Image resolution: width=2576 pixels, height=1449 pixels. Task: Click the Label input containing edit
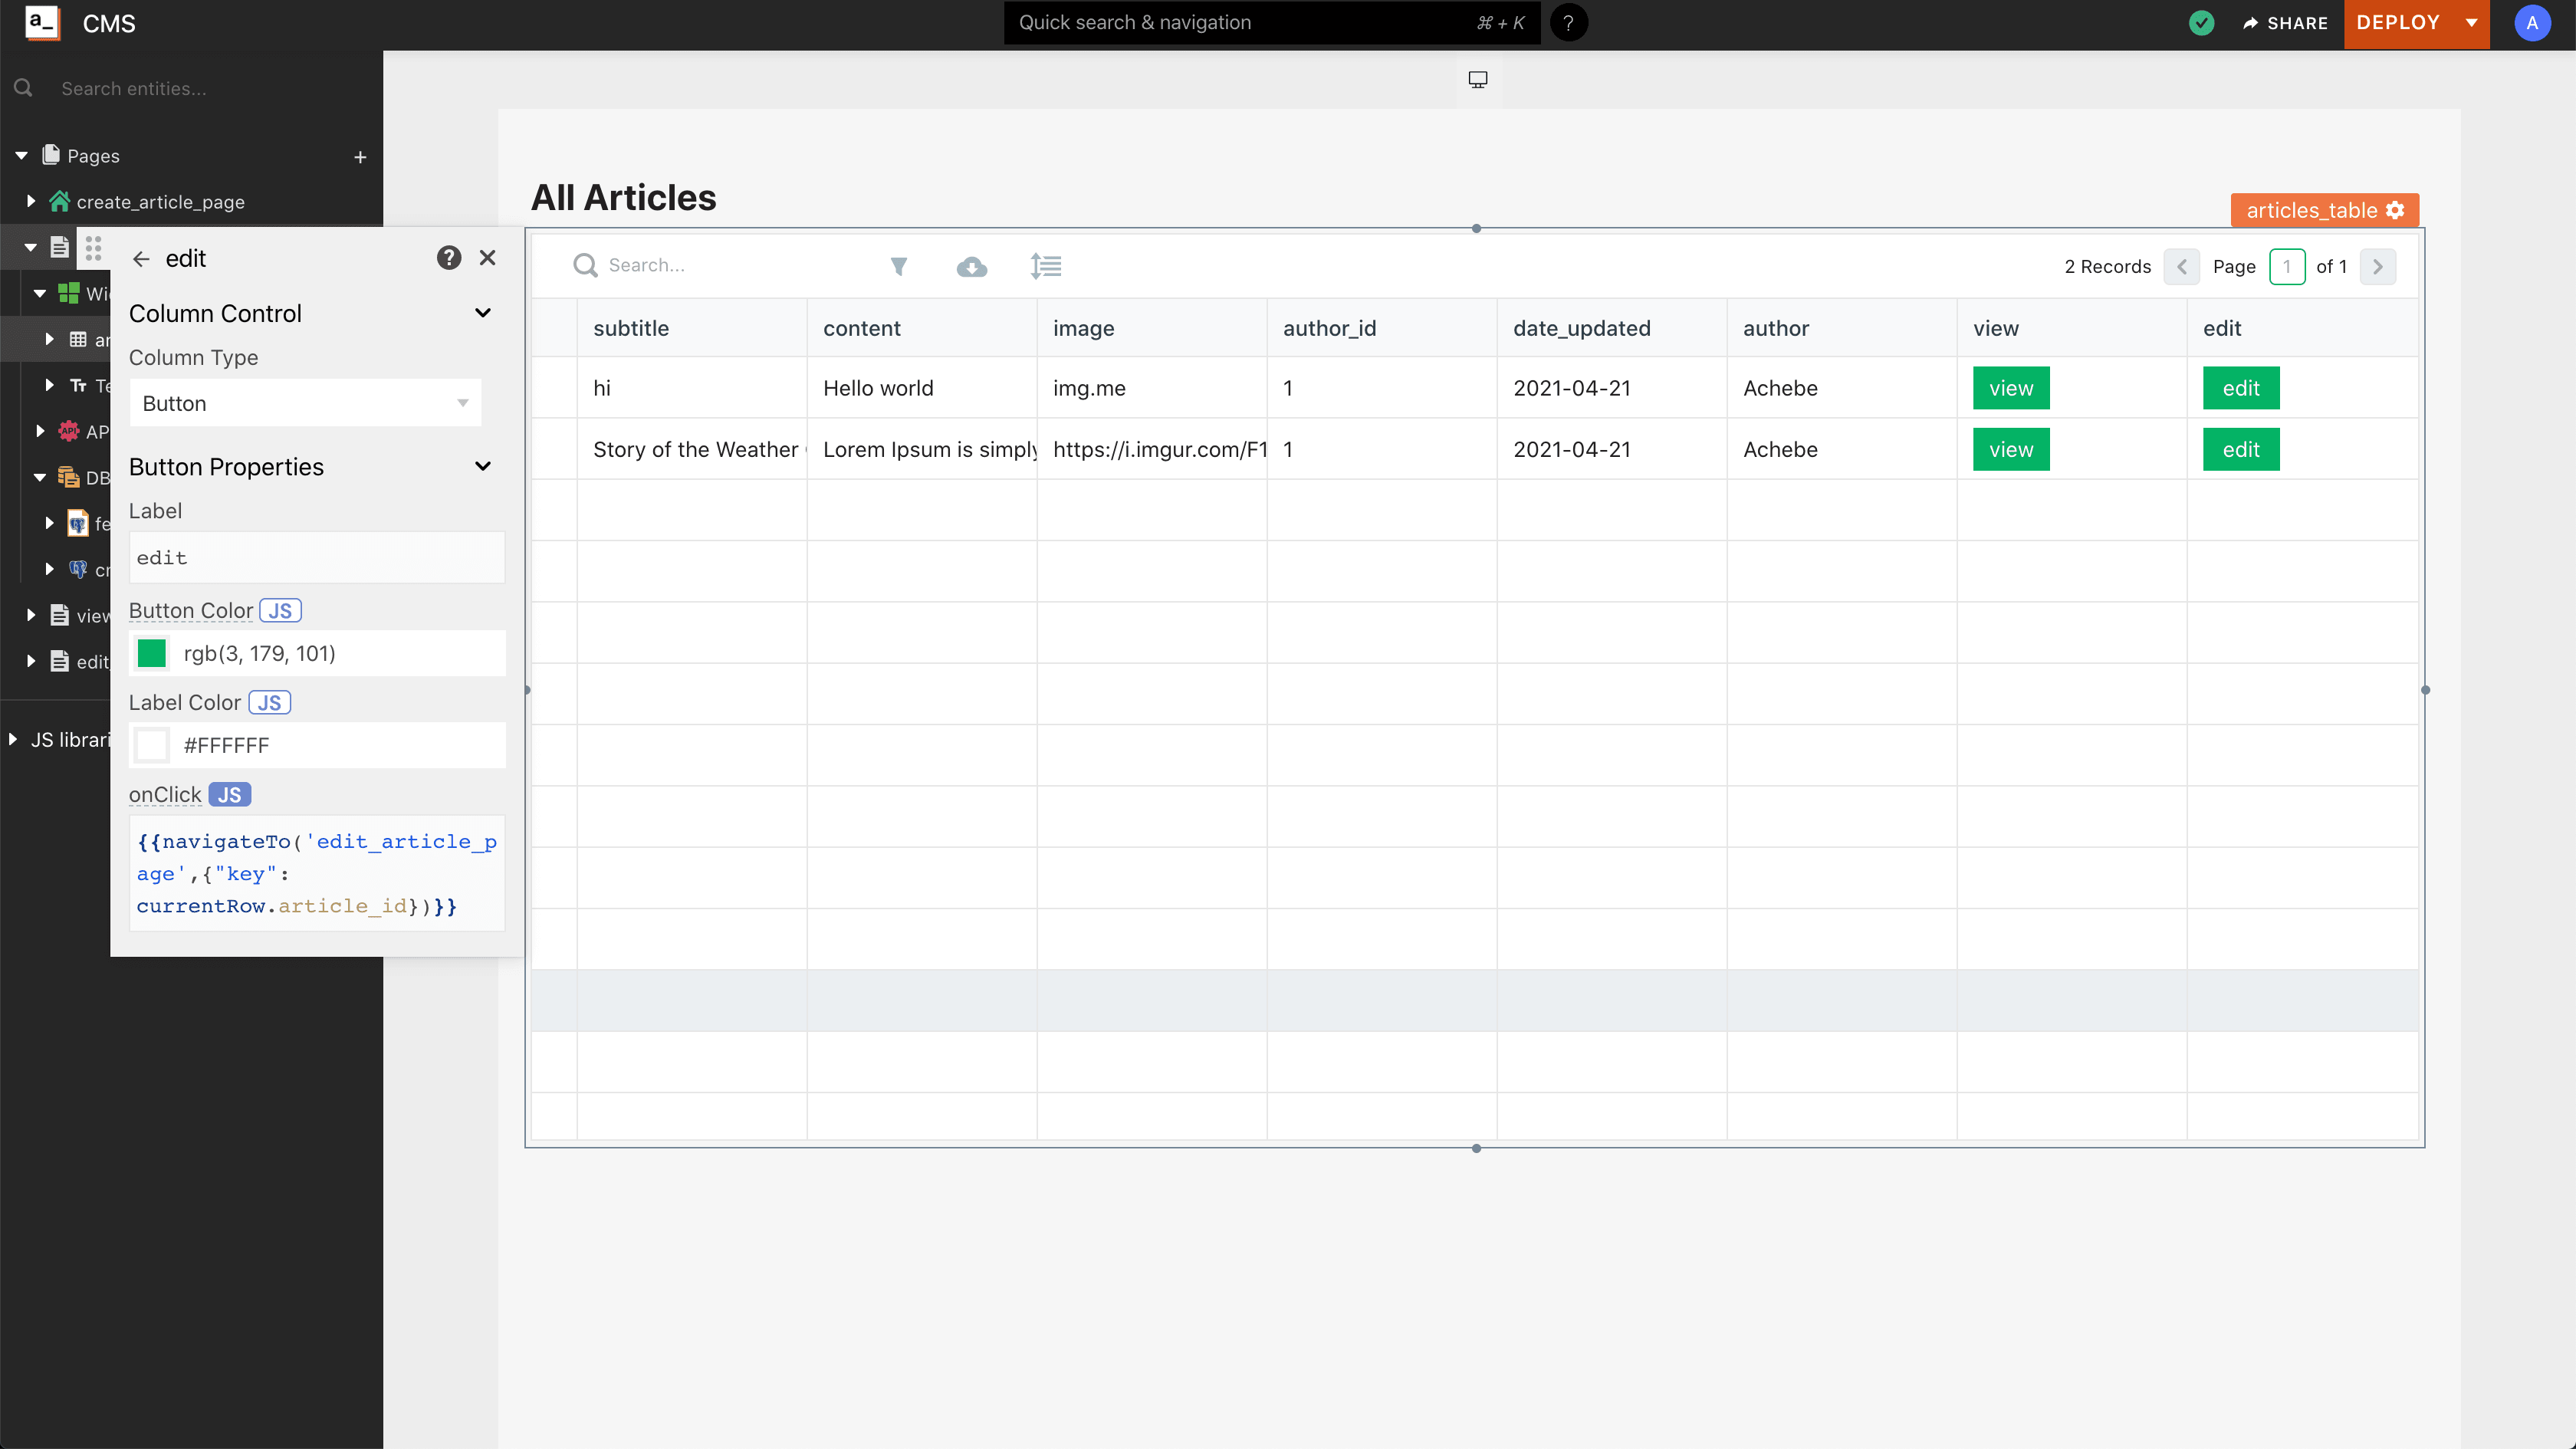click(317, 557)
